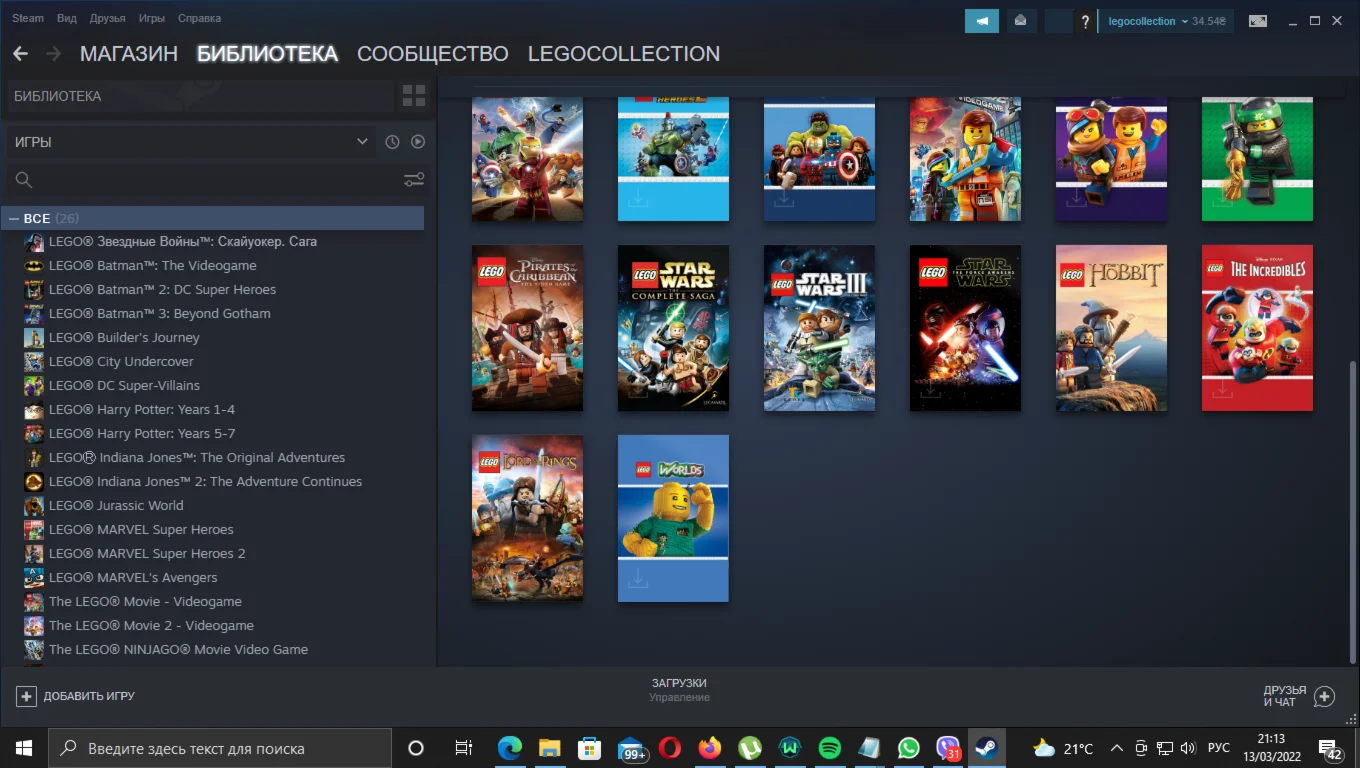This screenshot has width=1360, height=768.
Task: Switch library to grid collections view
Action: tap(413, 96)
